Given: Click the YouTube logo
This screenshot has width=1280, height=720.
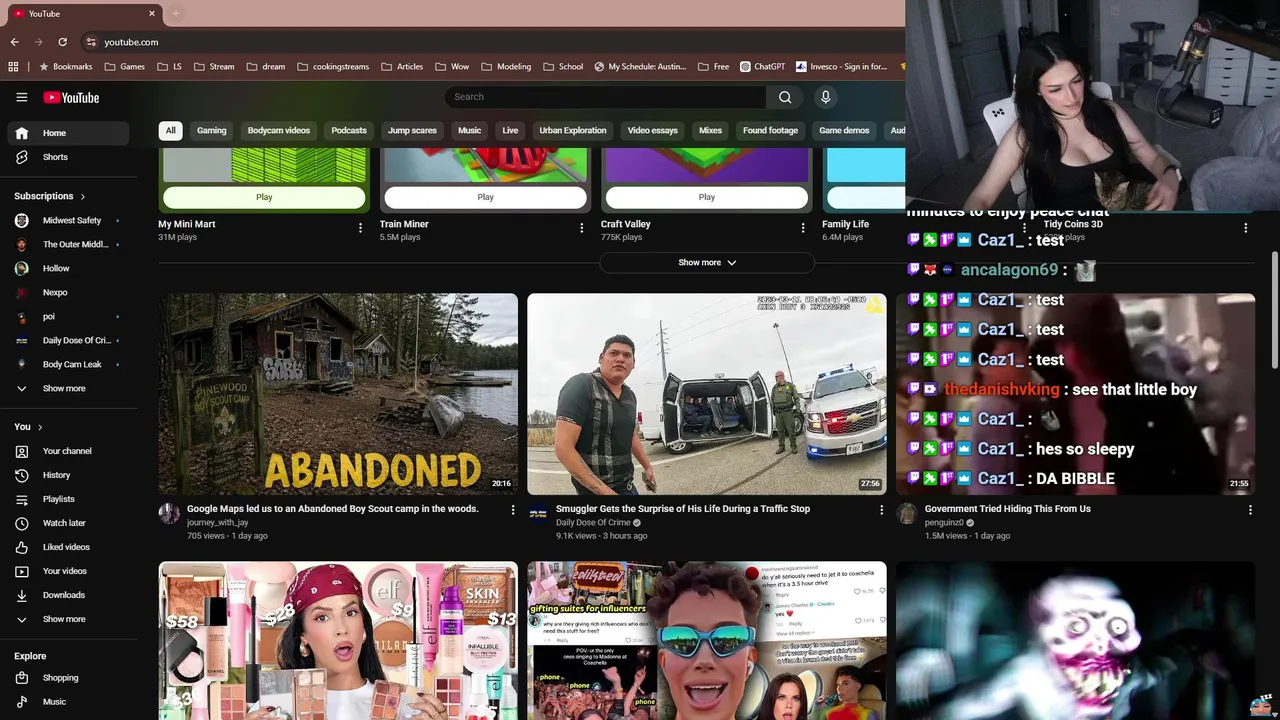Looking at the screenshot, I should [71, 97].
